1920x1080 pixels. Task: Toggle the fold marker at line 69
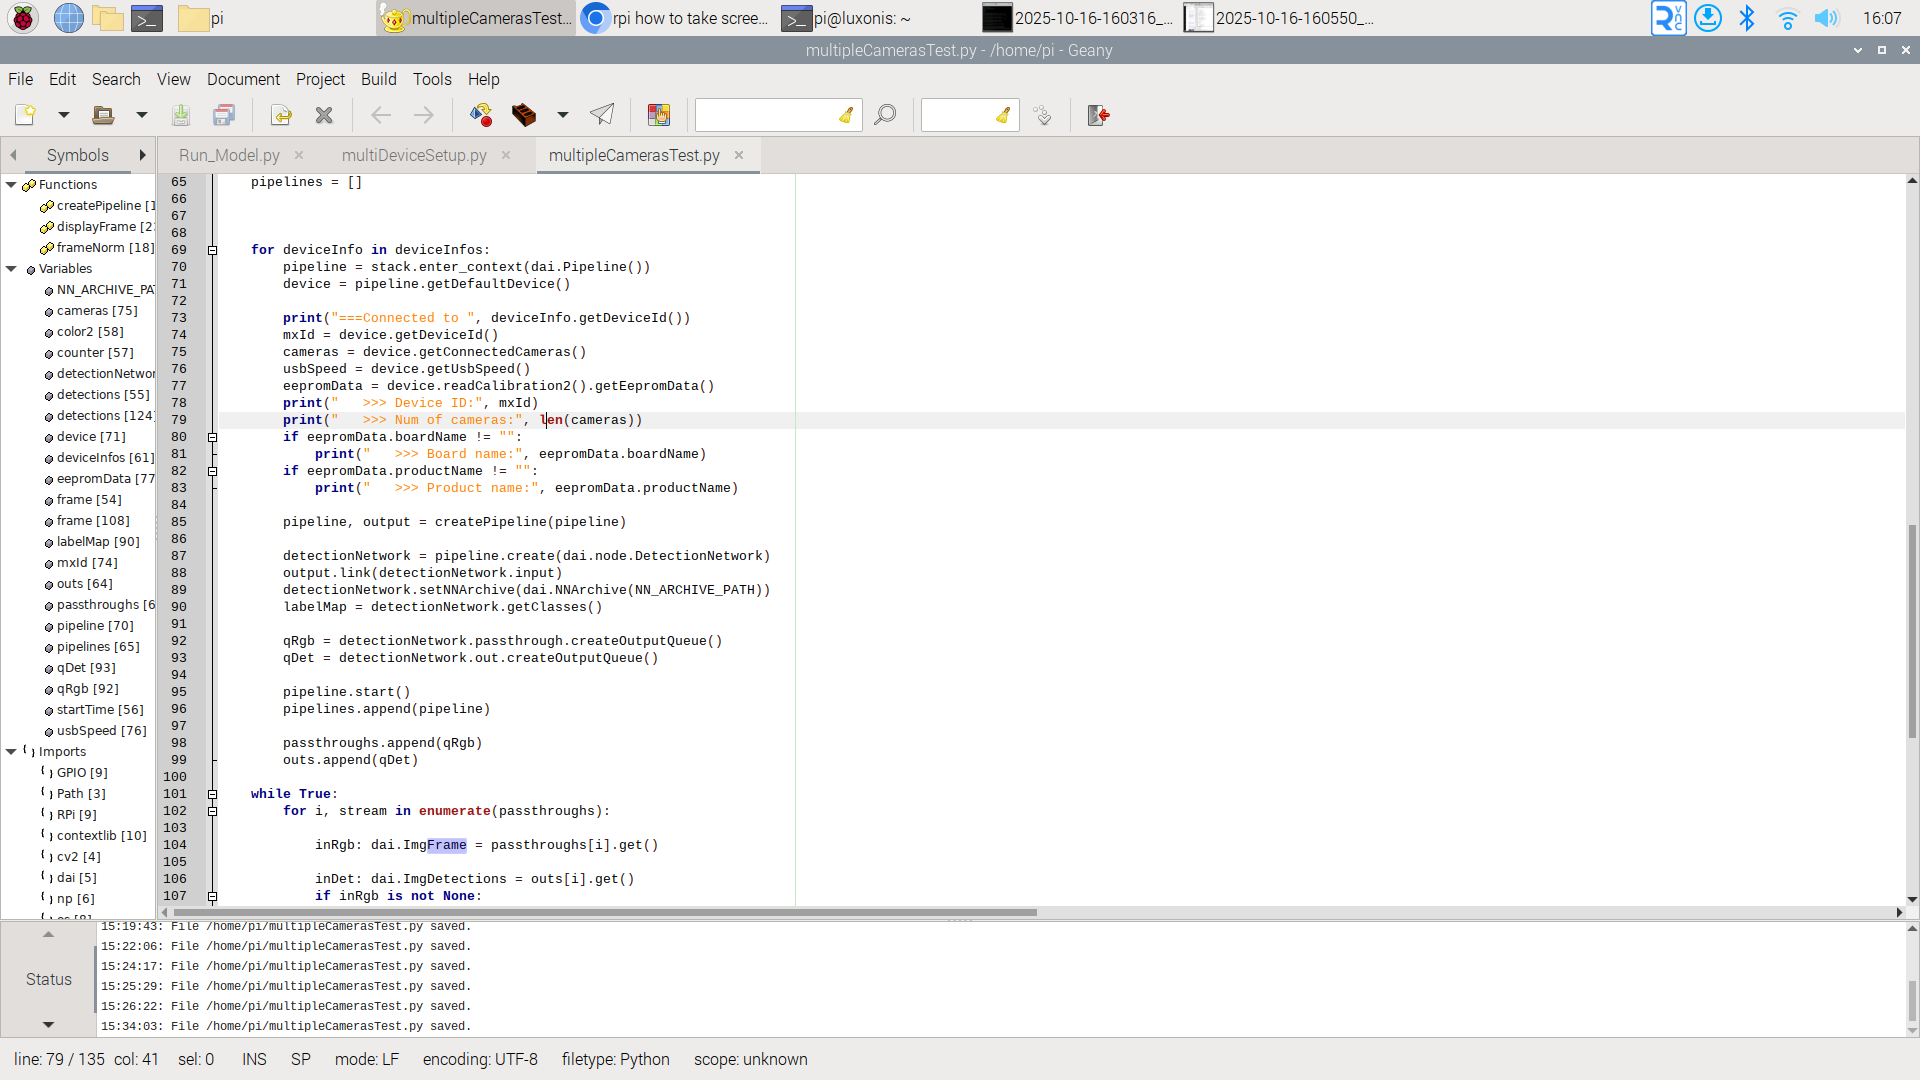212,250
